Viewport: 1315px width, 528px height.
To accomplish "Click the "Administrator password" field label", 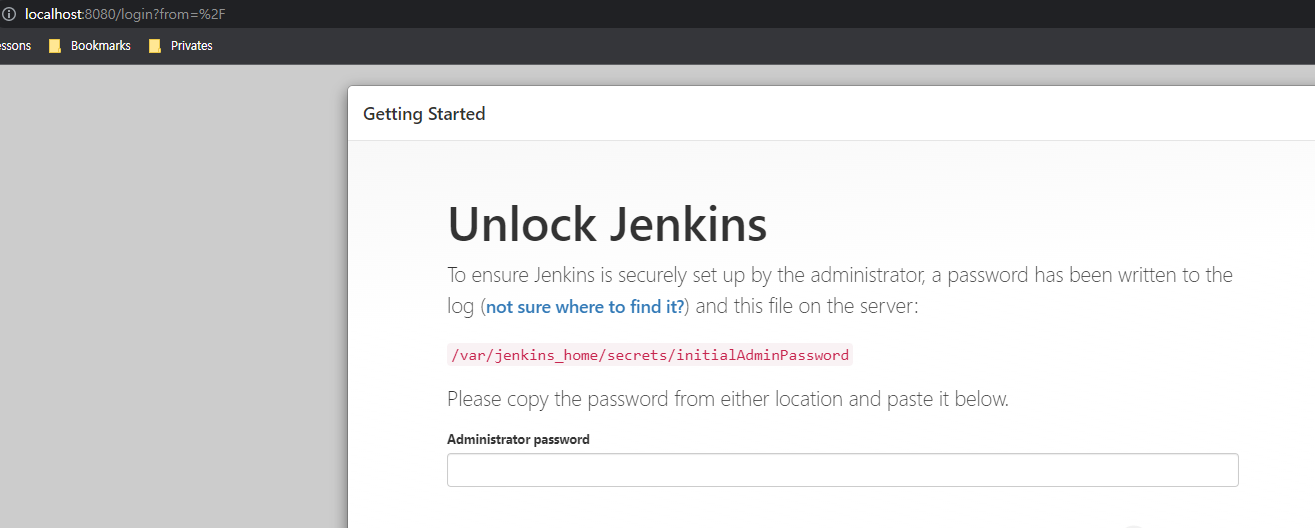I will pos(518,439).
